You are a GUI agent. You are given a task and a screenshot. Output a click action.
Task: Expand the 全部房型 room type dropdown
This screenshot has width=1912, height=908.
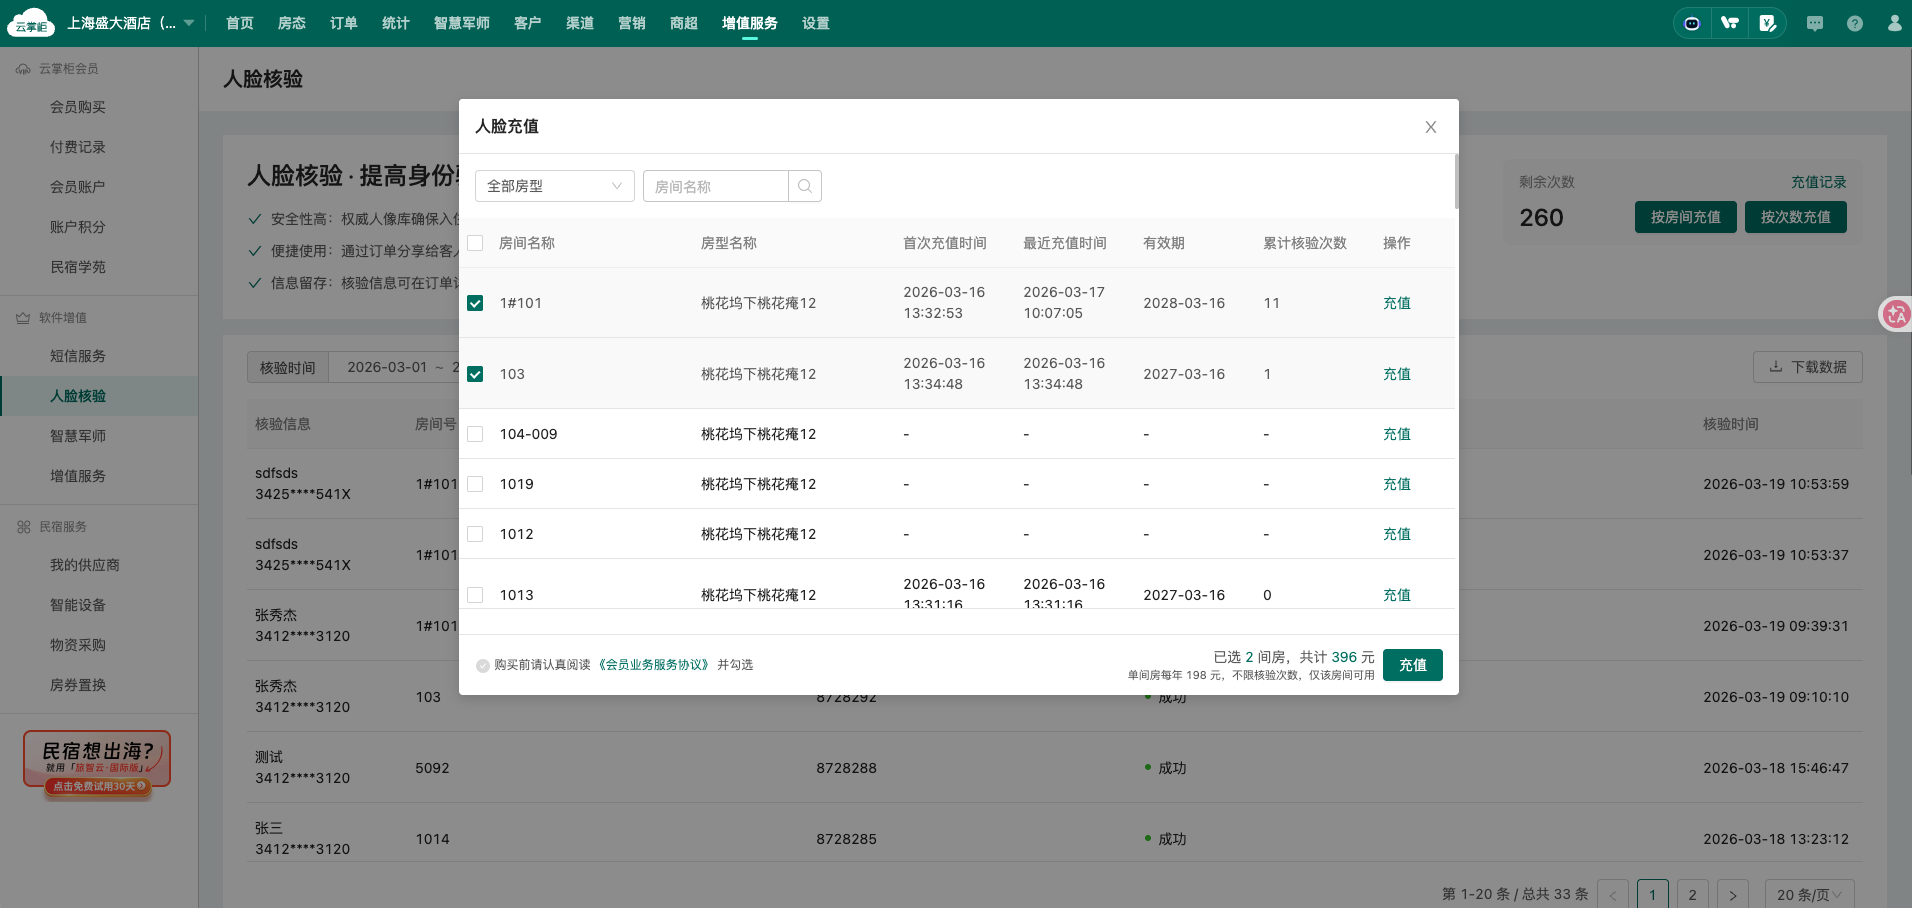554,186
